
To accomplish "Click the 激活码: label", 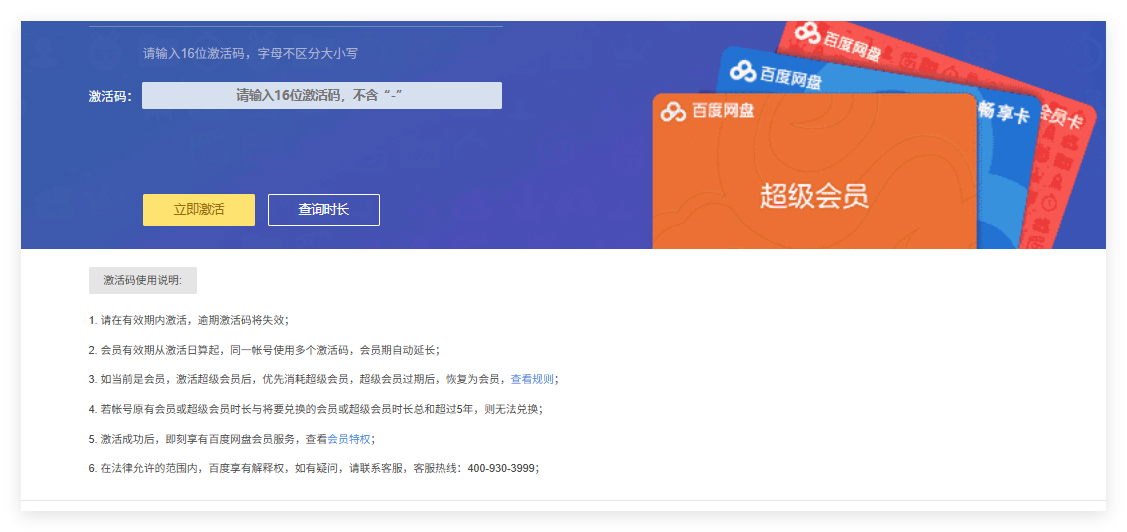I will [111, 96].
